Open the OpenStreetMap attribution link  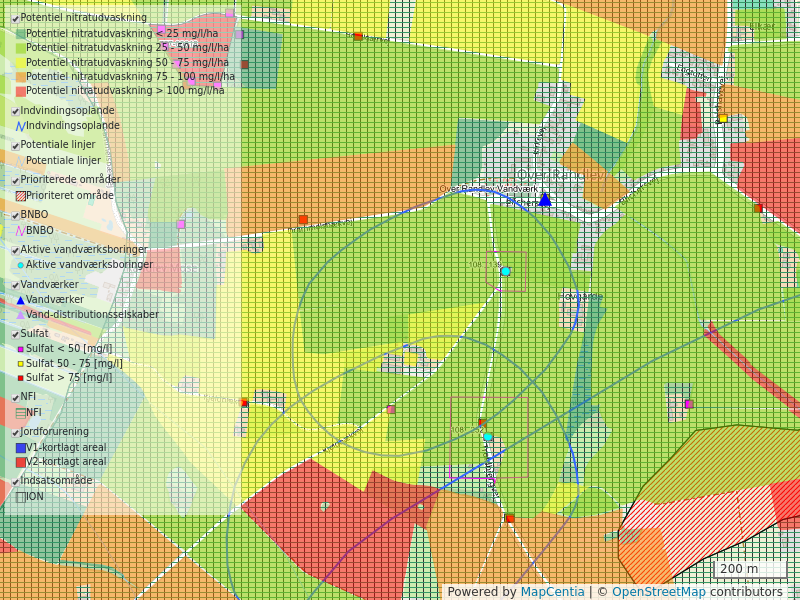point(658,592)
